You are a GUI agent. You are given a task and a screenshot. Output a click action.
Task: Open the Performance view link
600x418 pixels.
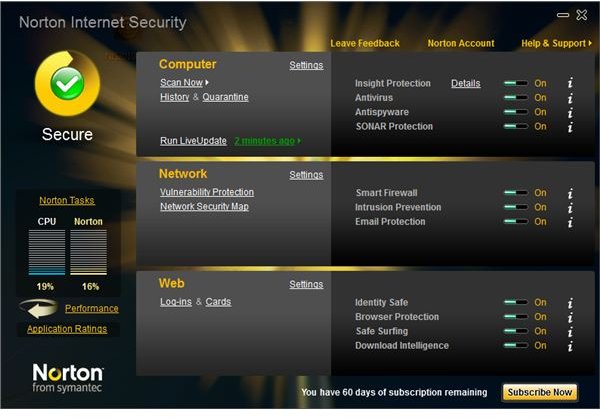pos(91,309)
